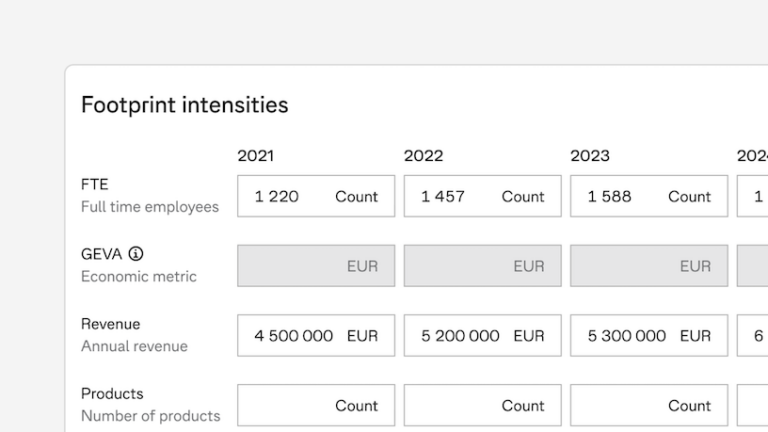Focus the empty 2022 Products count field
The height and width of the screenshot is (432, 768).
[482, 405]
